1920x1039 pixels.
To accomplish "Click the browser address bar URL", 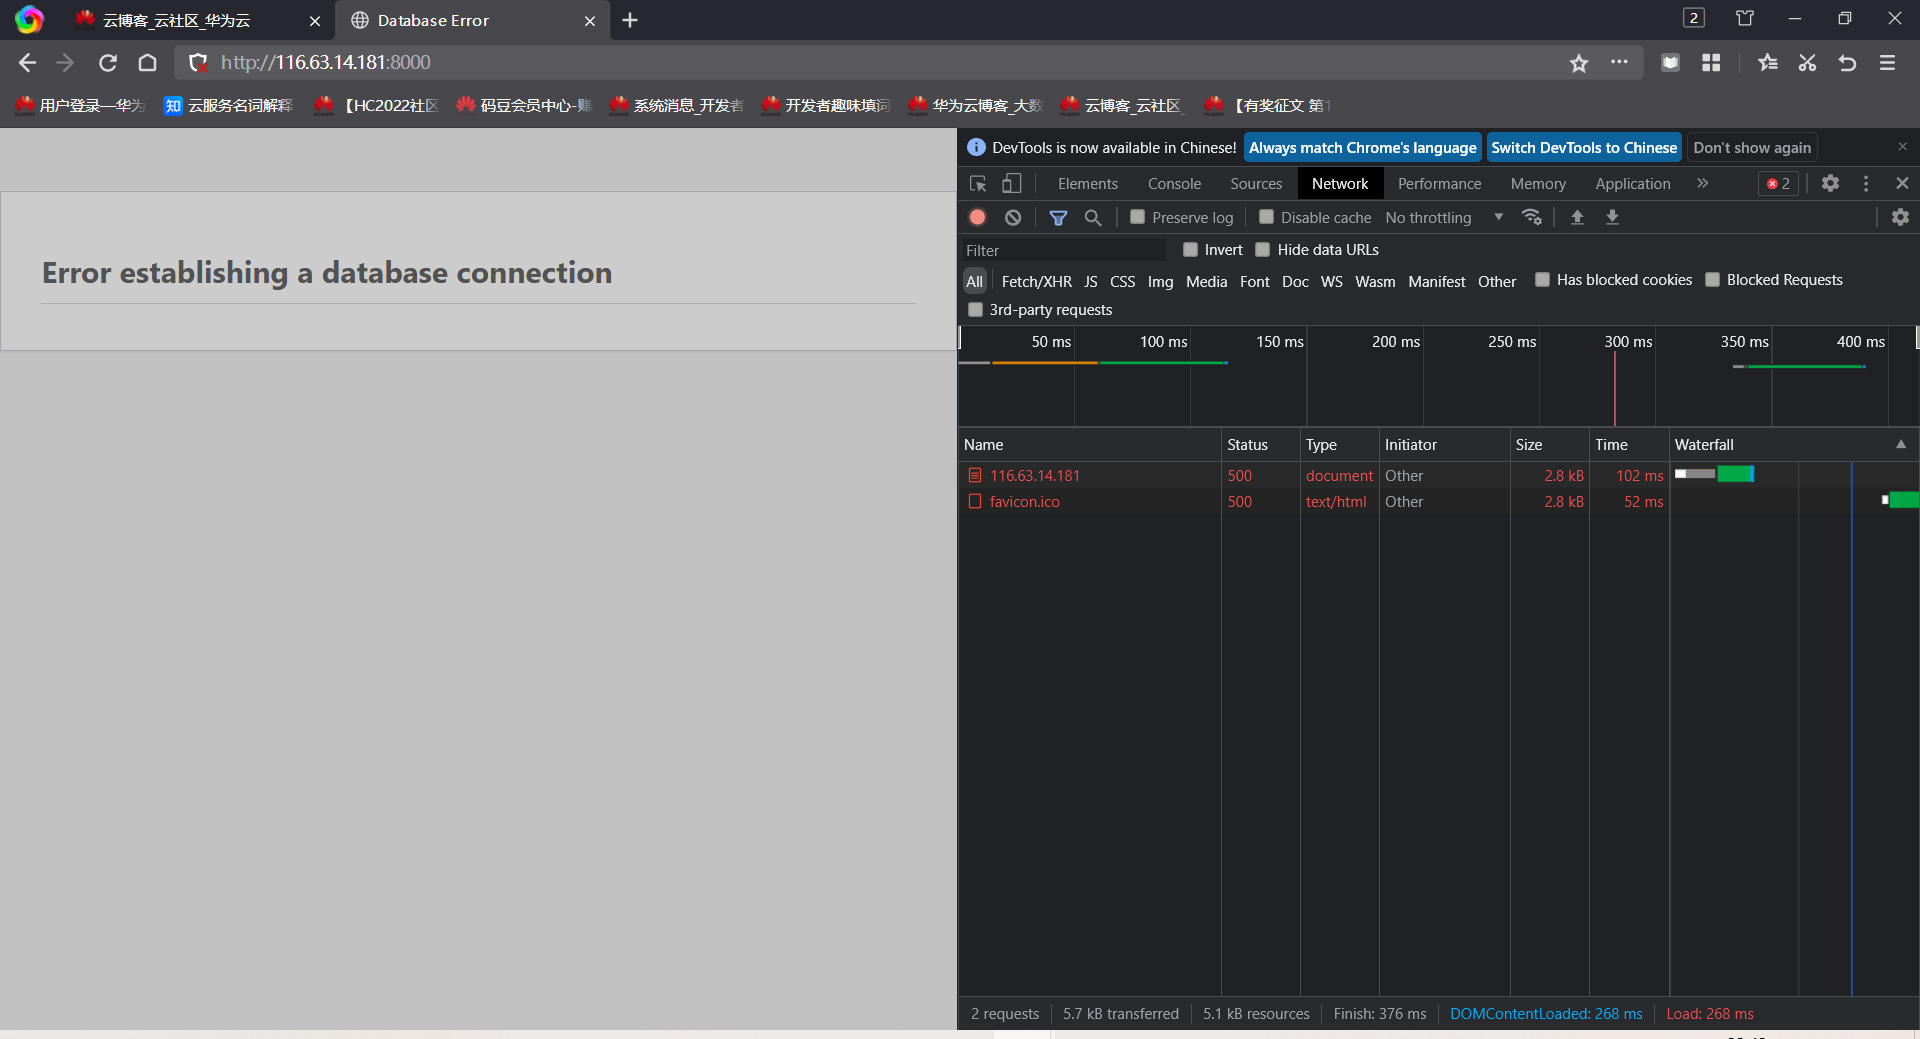I will coord(326,63).
